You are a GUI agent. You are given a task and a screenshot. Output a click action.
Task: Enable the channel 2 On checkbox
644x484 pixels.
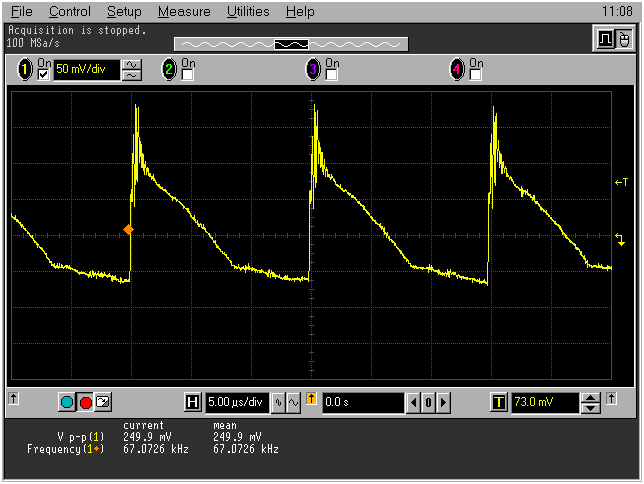(x=187, y=75)
